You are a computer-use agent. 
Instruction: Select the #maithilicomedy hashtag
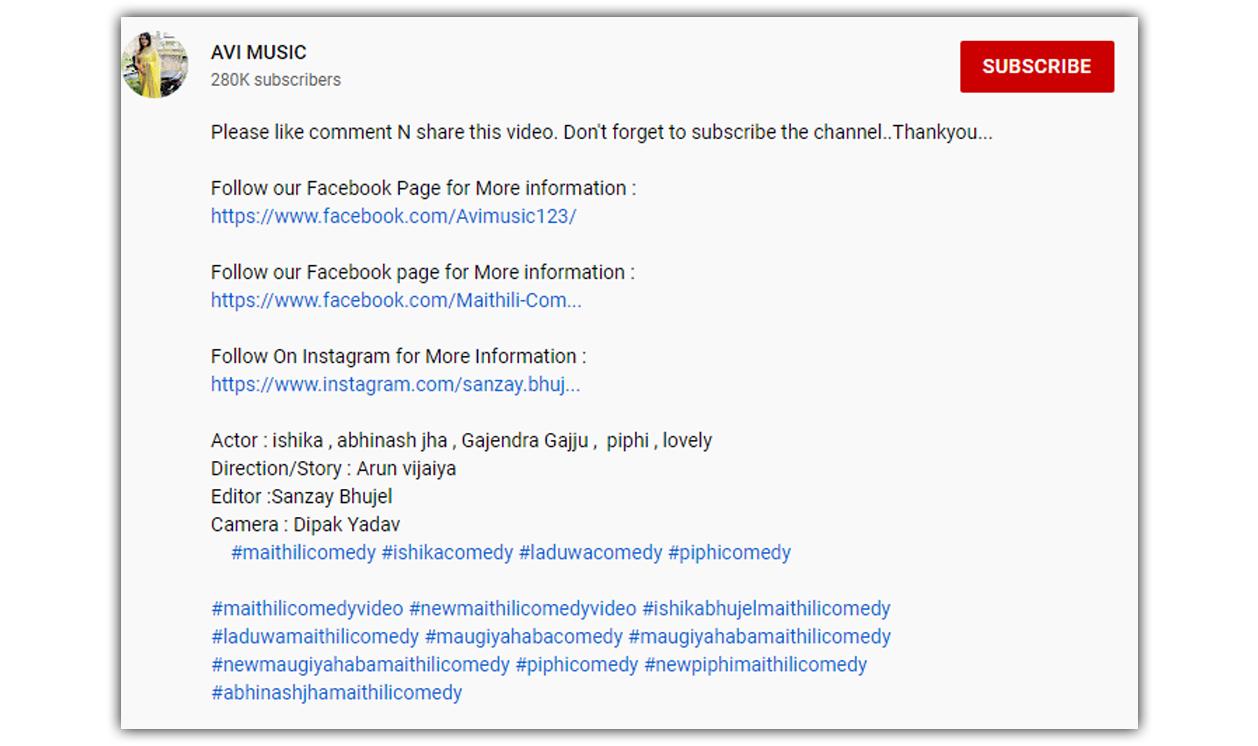(x=303, y=552)
